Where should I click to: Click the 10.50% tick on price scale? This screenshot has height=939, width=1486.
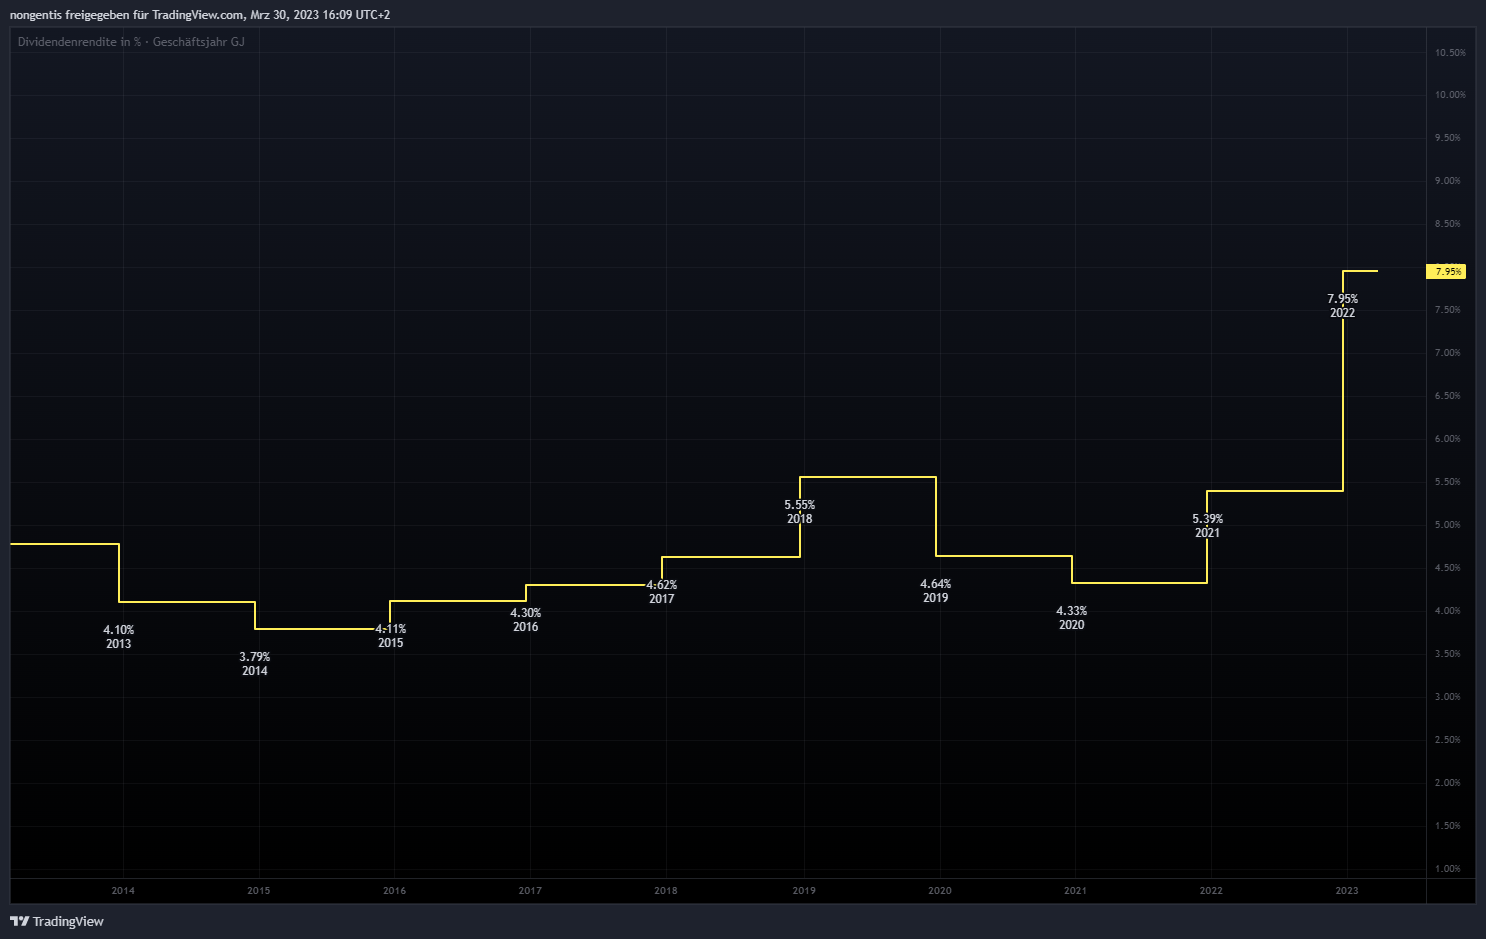point(1449,53)
